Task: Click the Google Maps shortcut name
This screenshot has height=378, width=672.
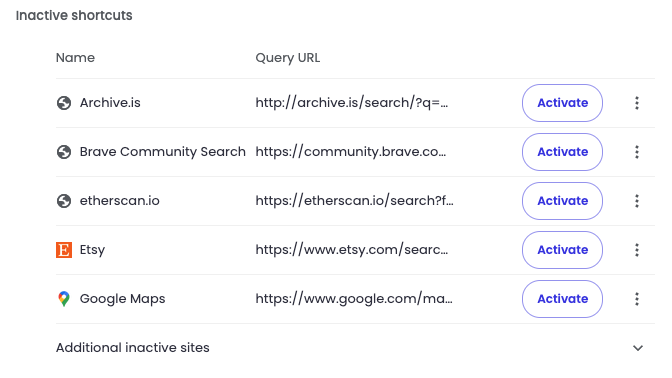Action: click(122, 299)
